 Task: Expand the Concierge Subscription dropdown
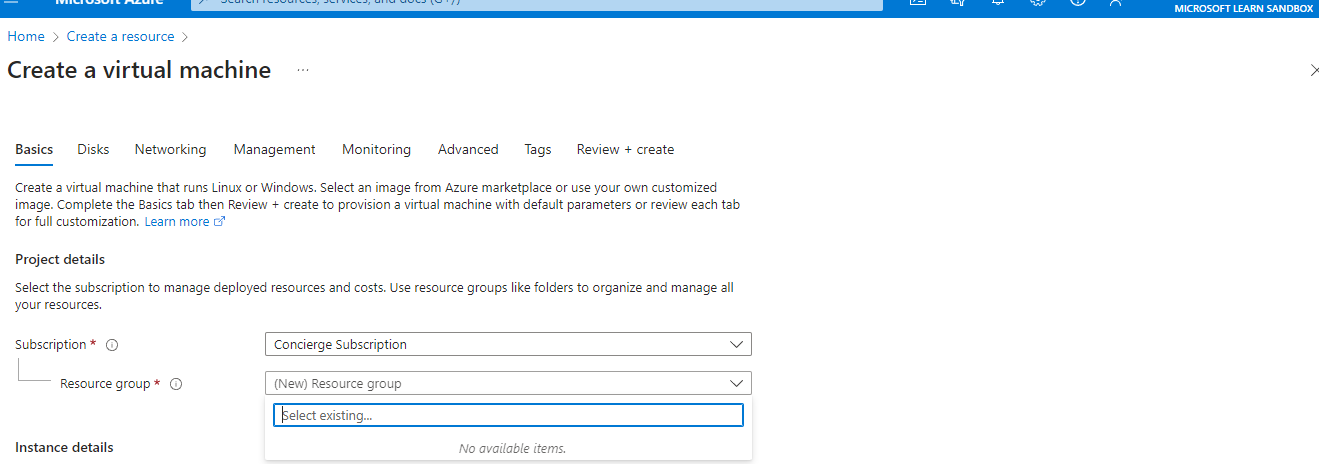click(508, 344)
